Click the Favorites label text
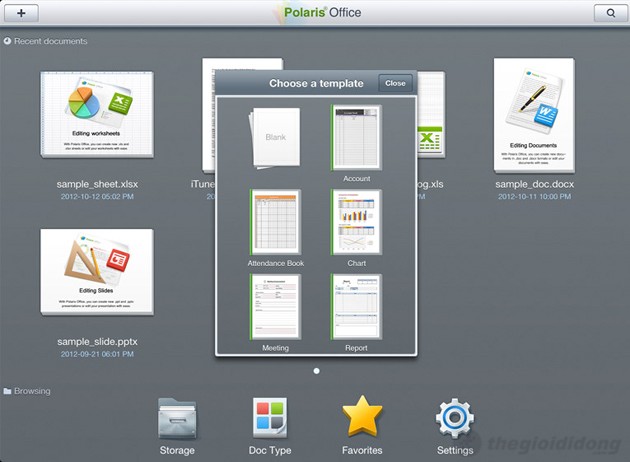Viewport: 630px width, 462px height. pyautogui.click(x=362, y=450)
